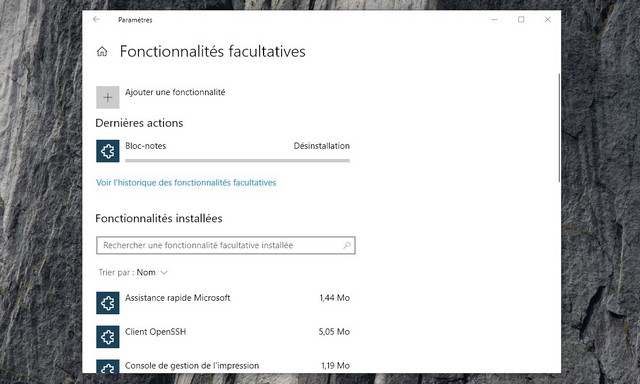Select 'Console de gestion de l'impression' entry

pyautogui.click(x=223, y=366)
